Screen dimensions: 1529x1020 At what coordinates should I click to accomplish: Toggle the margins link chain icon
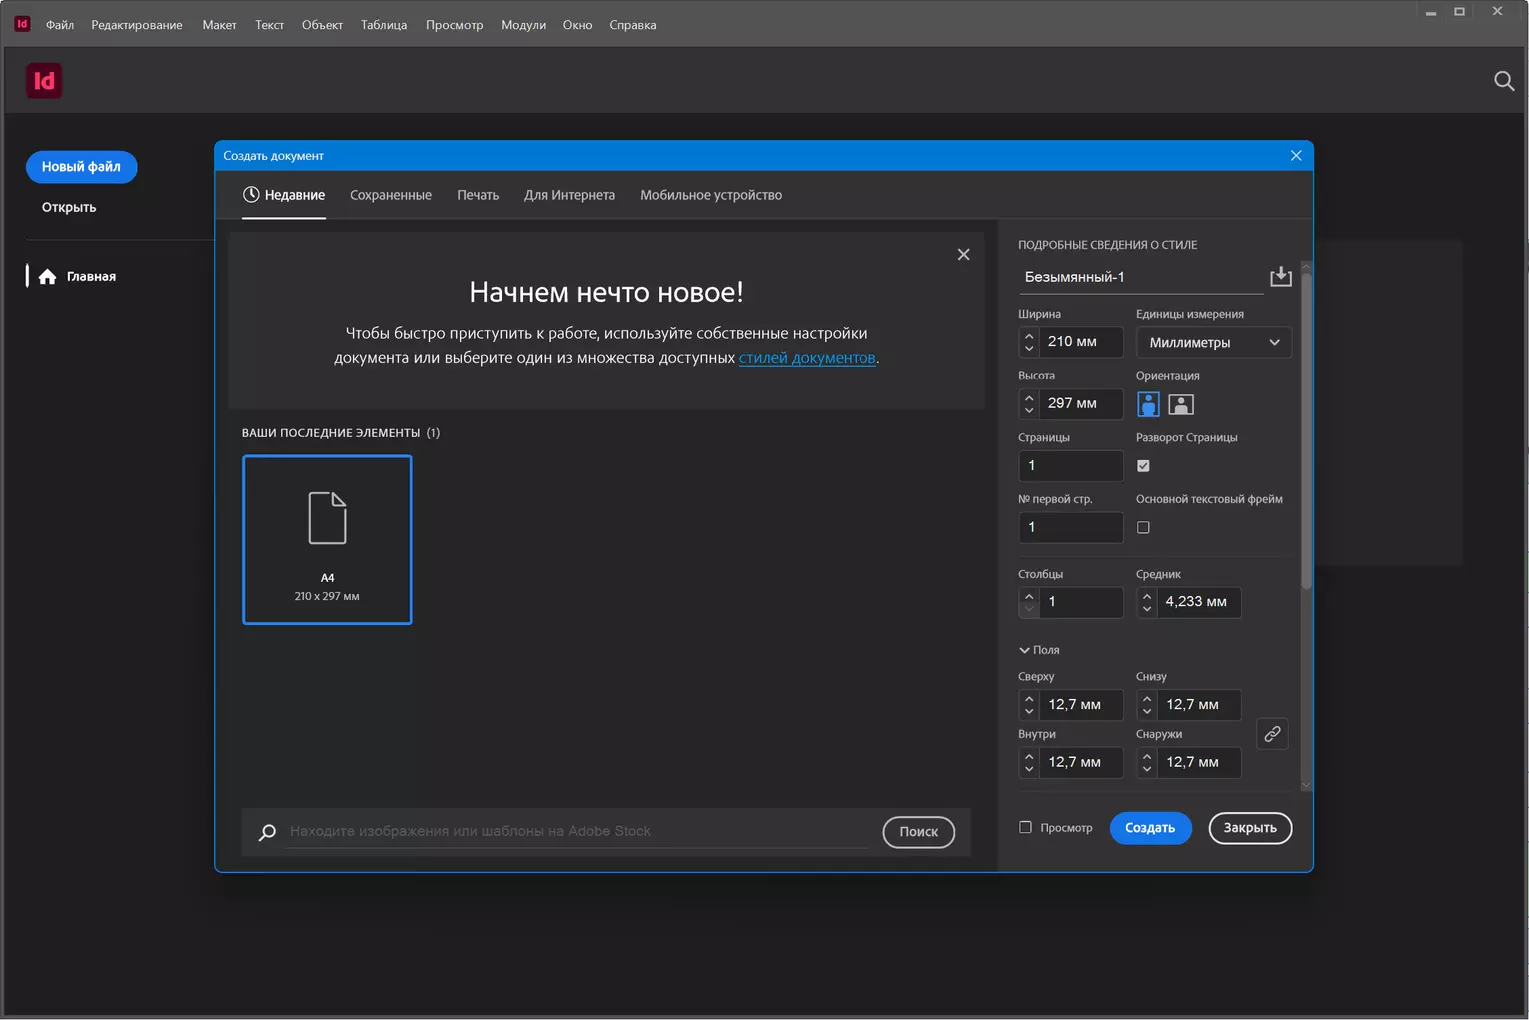pos(1272,734)
